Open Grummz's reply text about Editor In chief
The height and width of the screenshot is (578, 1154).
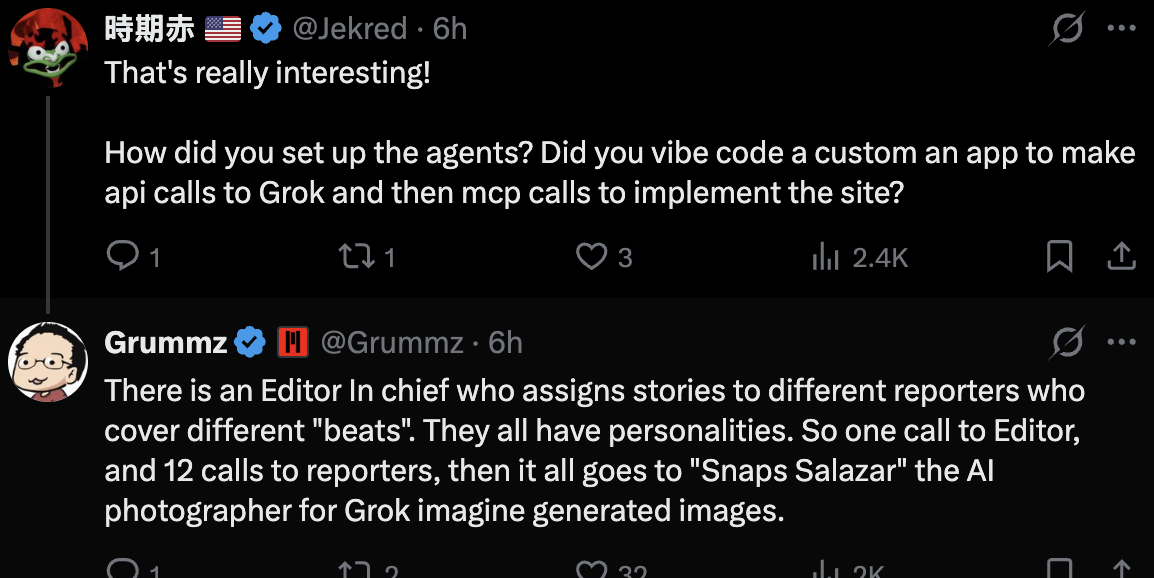pyautogui.click(x=595, y=451)
